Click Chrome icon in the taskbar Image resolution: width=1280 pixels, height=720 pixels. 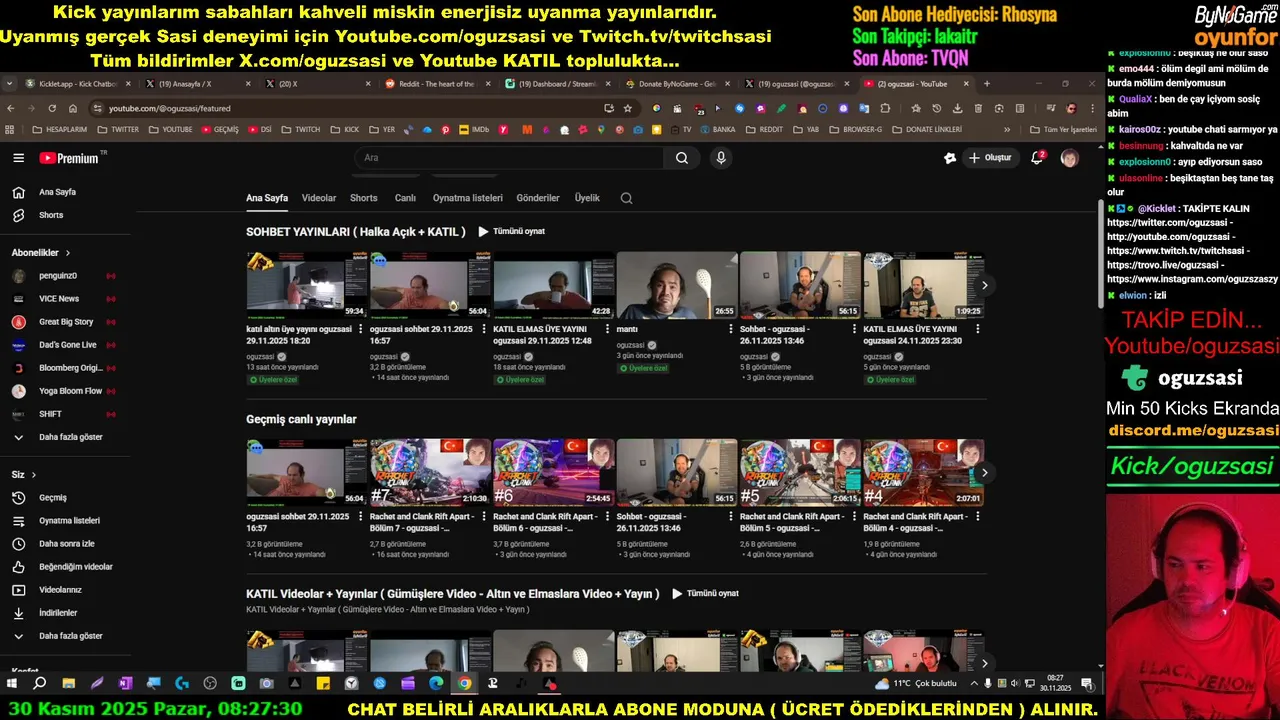(x=464, y=684)
